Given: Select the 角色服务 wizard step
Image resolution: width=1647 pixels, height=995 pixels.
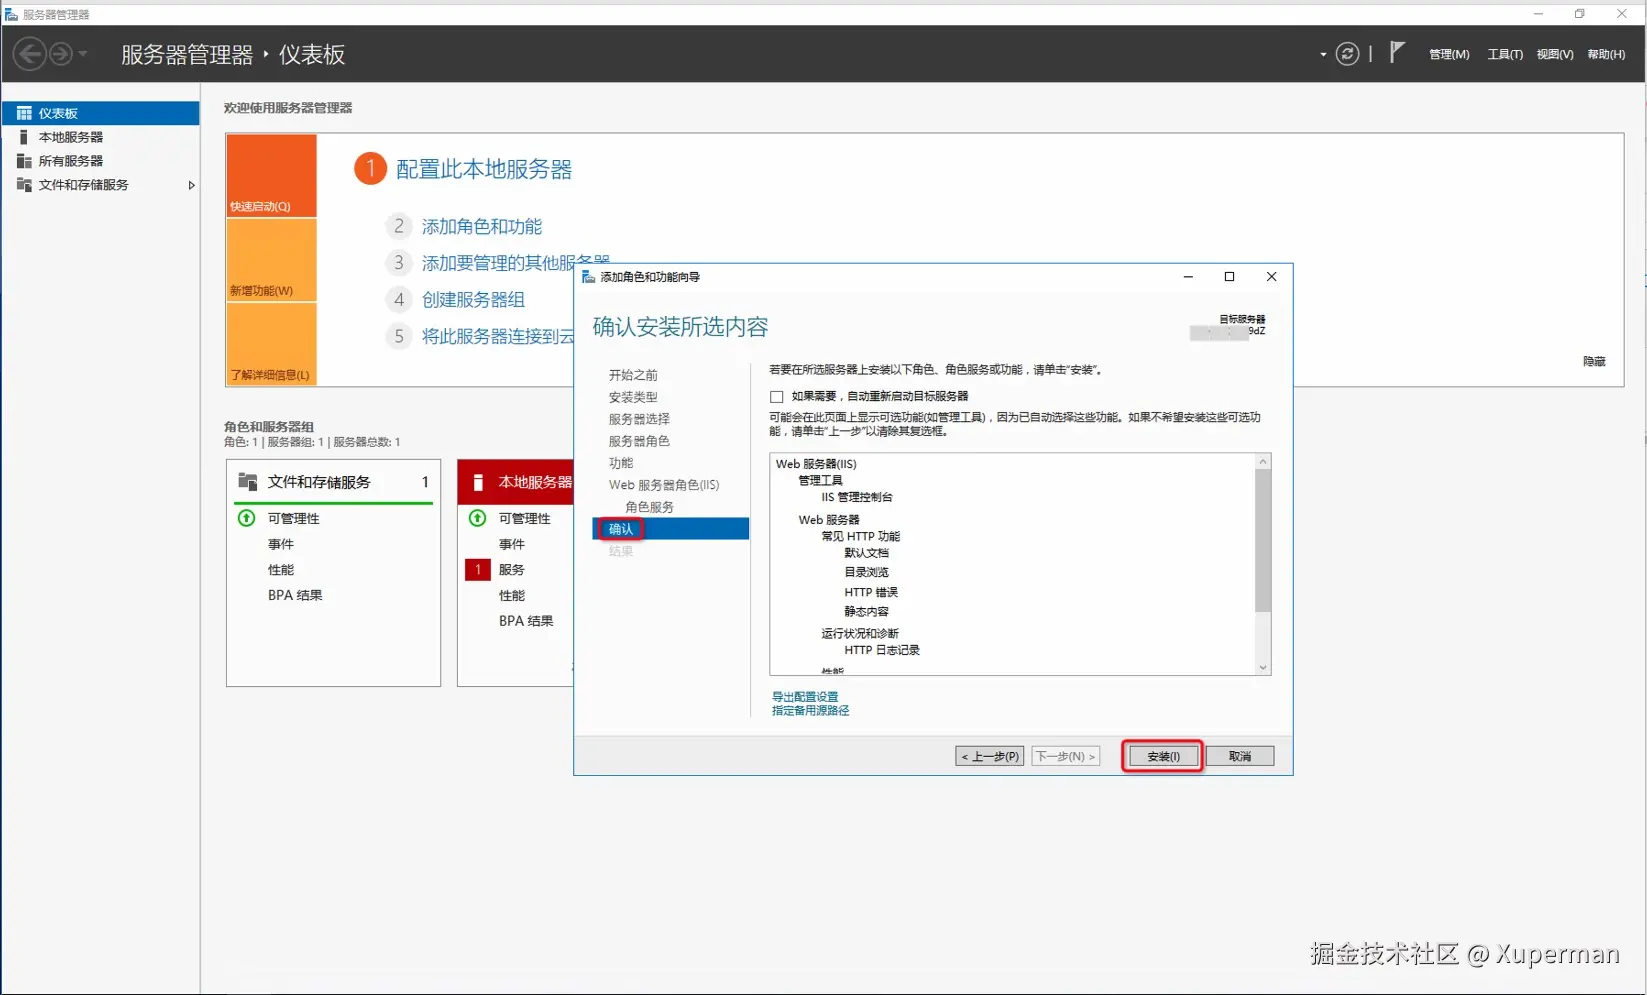Looking at the screenshot, I should [649, 507].
